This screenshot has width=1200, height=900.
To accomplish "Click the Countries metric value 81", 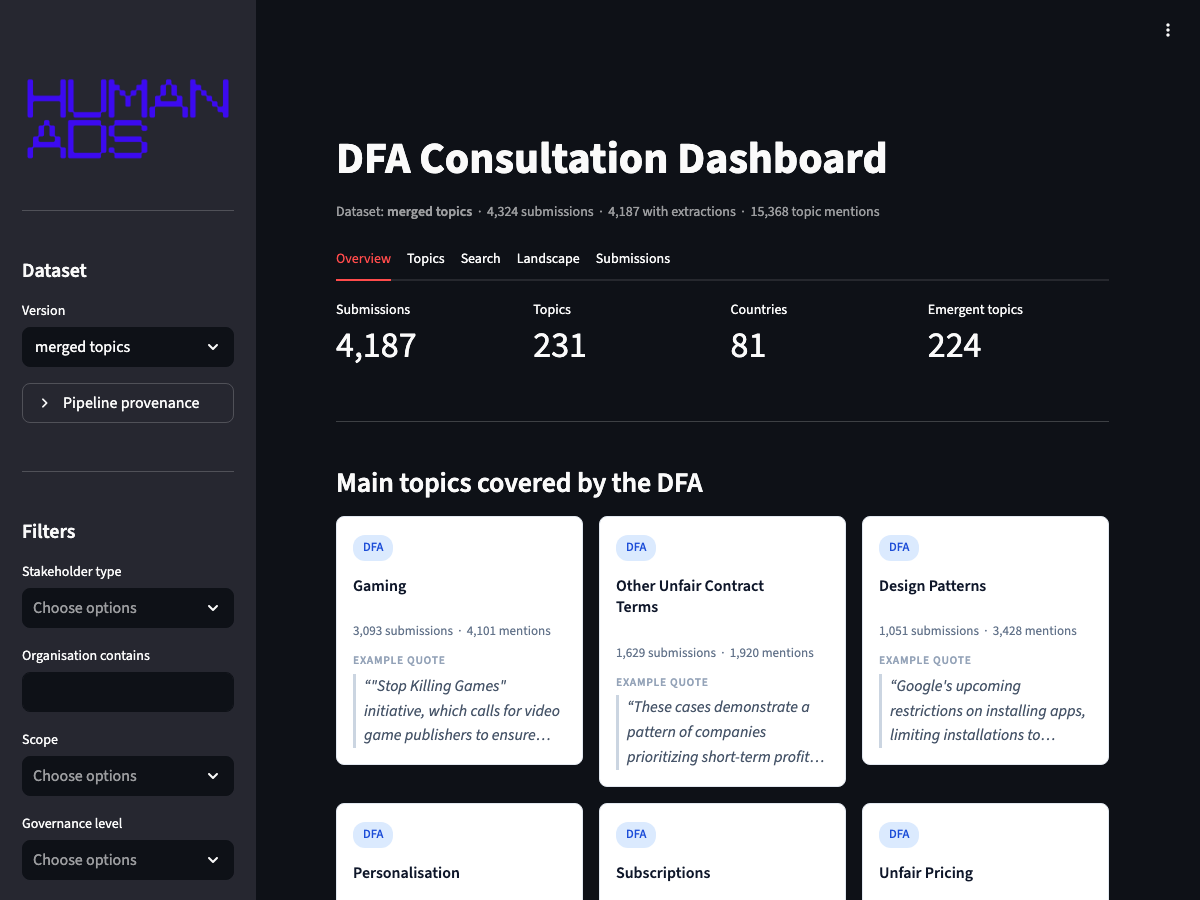I will (x=748, y=346).
